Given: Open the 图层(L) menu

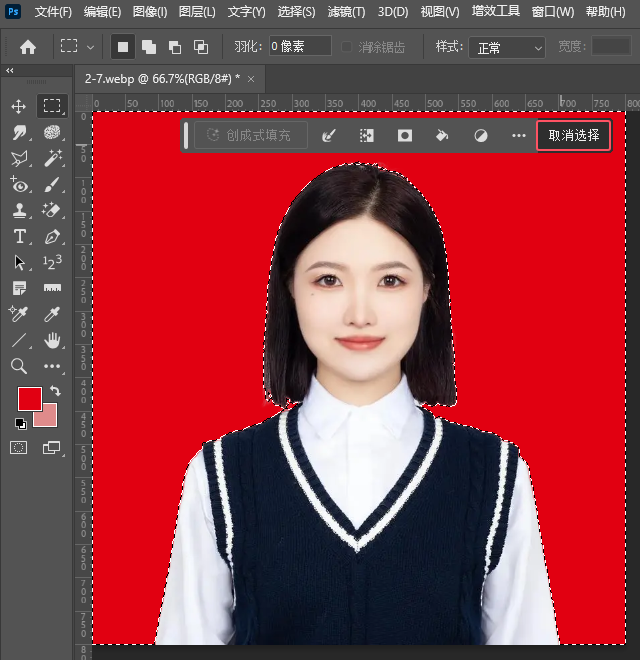Looking at the screenshot, I should [x=196, y=12].
